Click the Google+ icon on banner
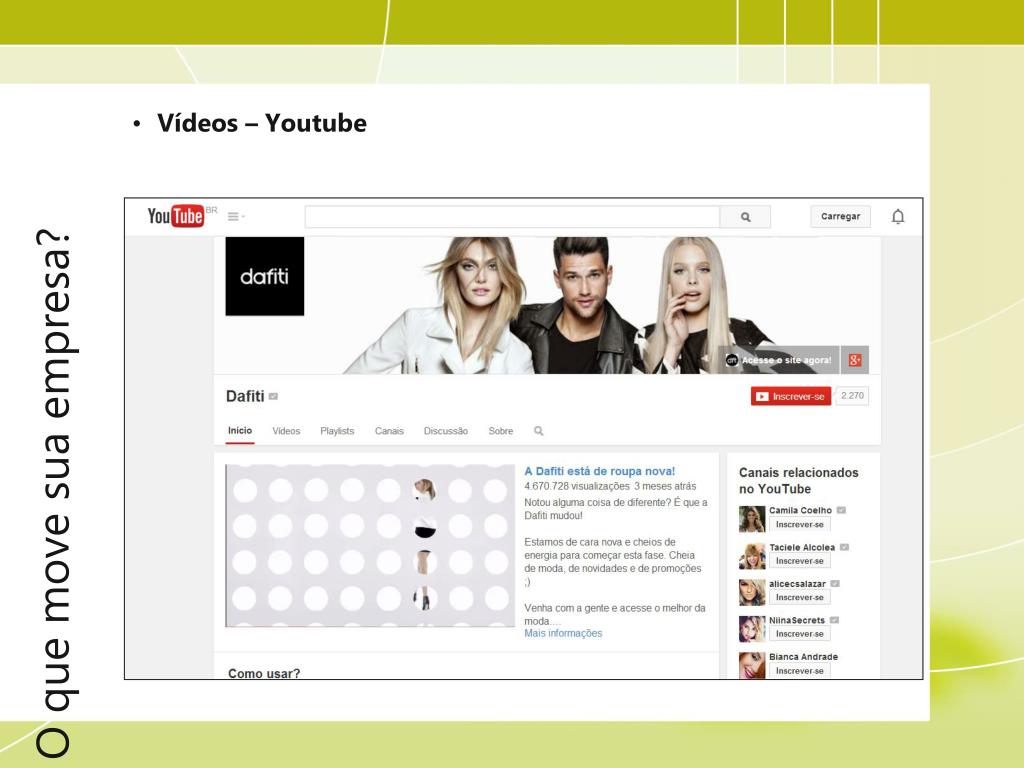This screenshot has height=768, width=1024. tap(855, 360)
